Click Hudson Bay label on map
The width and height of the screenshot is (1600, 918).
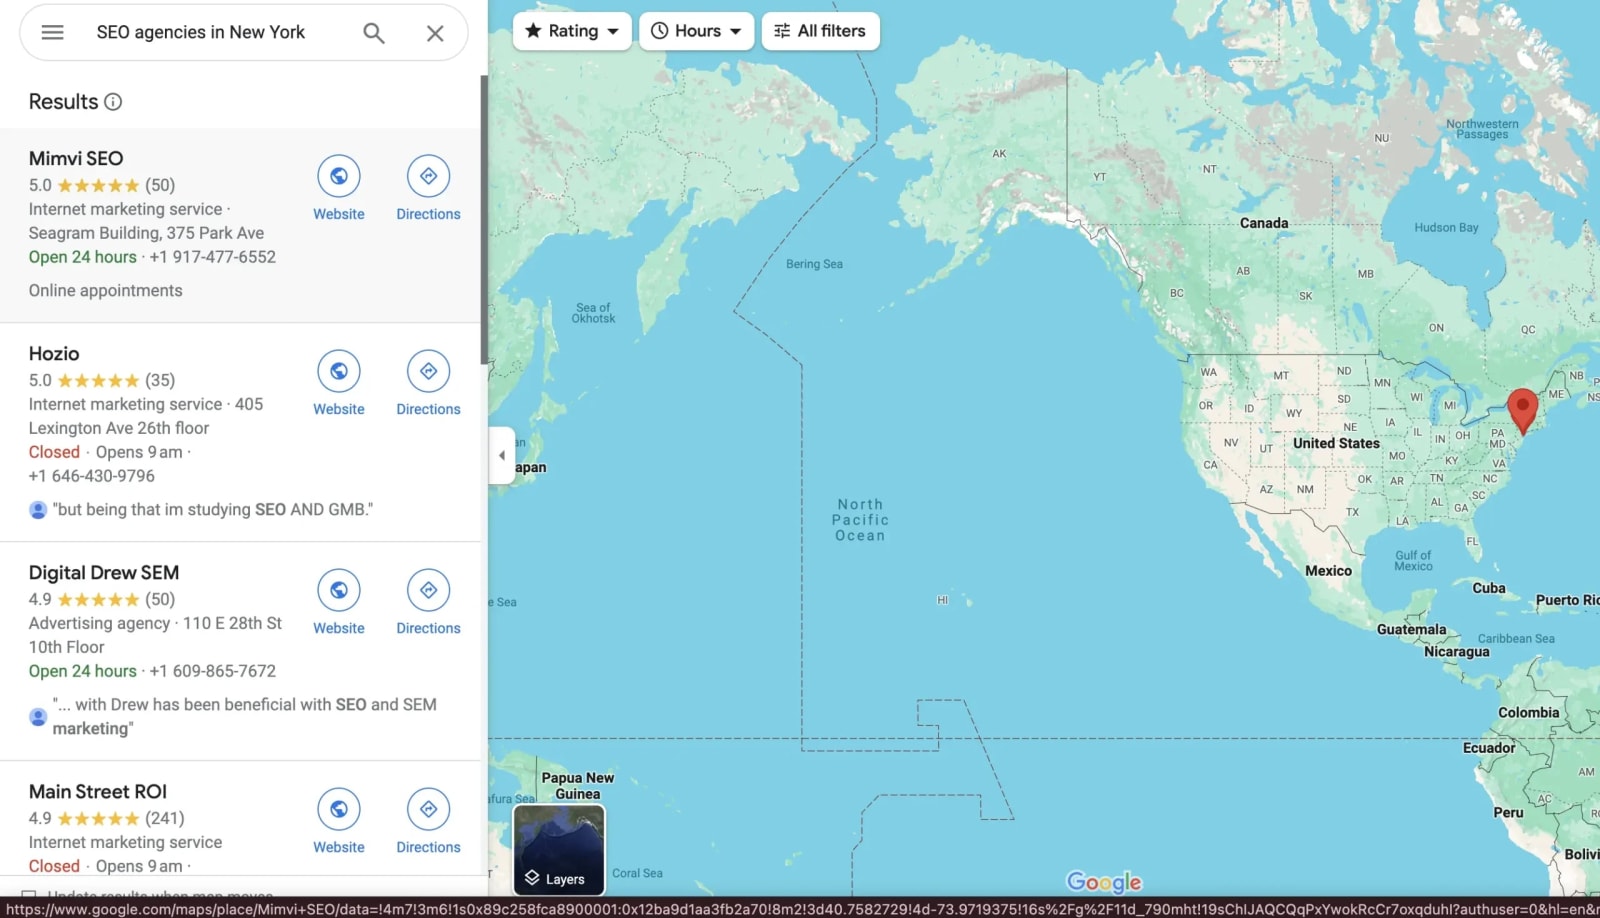point(1446,228)
